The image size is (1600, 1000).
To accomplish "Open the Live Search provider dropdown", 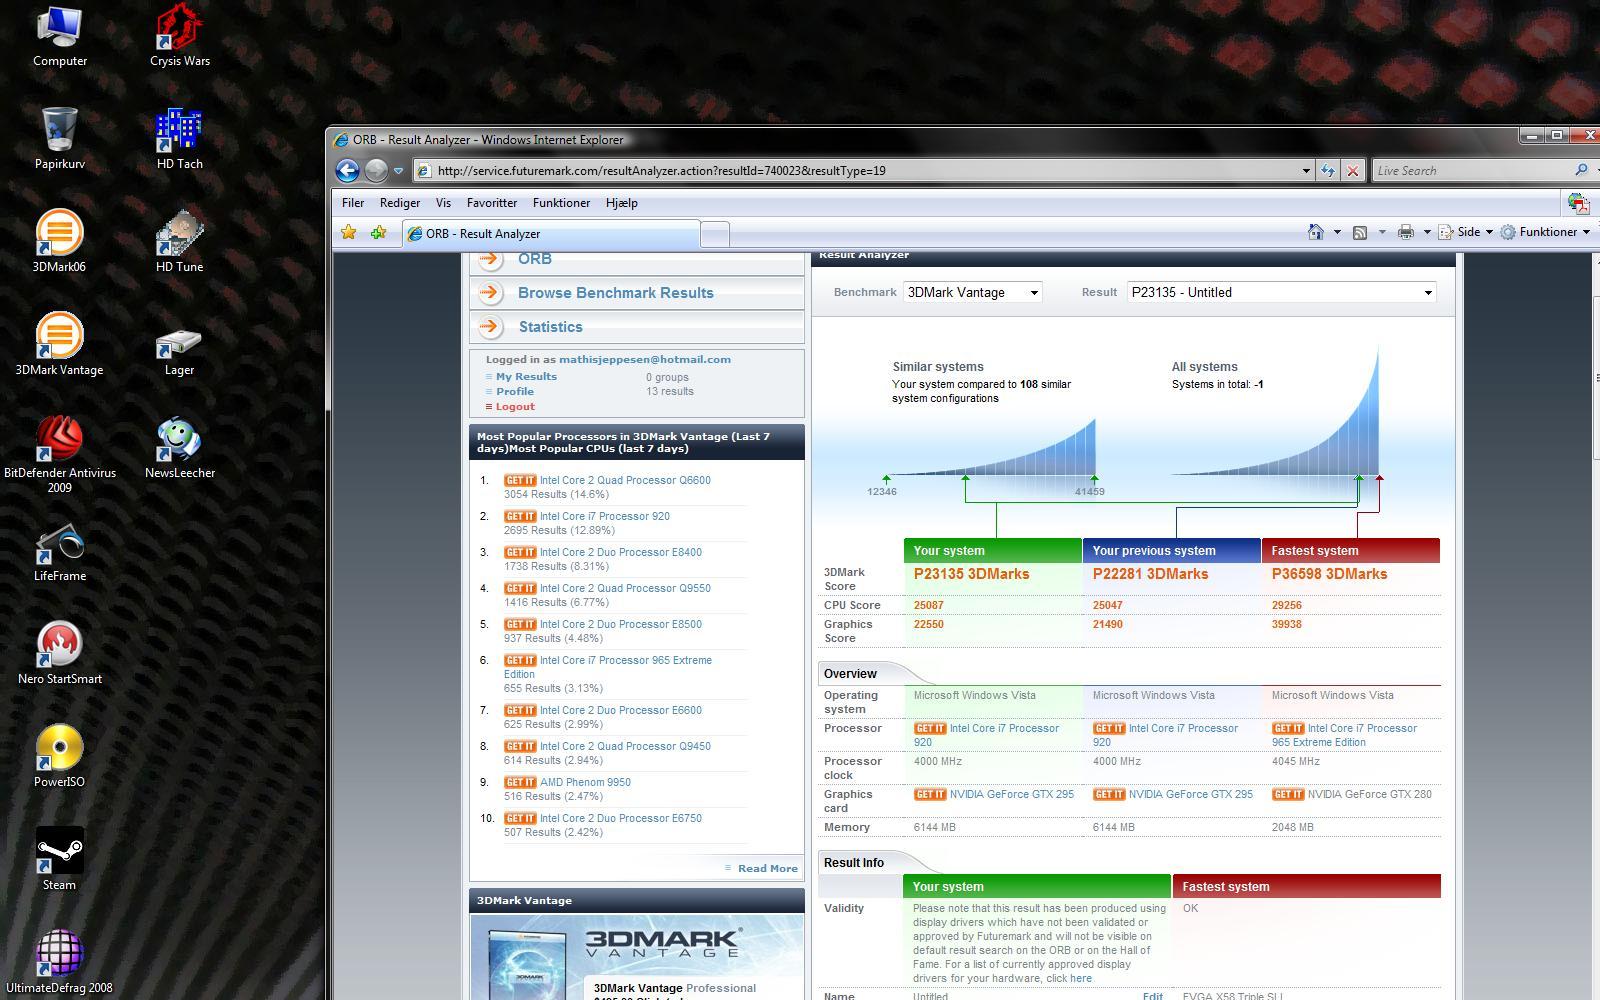I will (x=1597, y=170).
